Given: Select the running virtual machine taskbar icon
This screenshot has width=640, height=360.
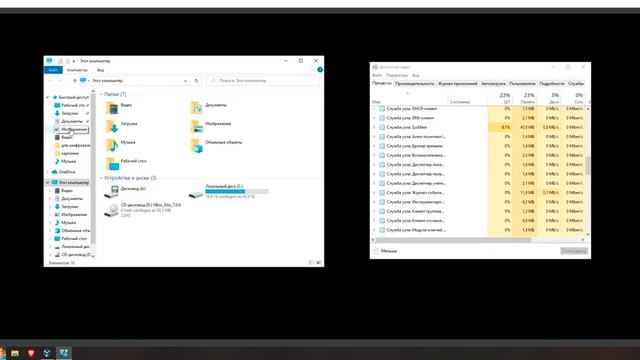Looking at the screenshot, I should click(x=64, y=353).
